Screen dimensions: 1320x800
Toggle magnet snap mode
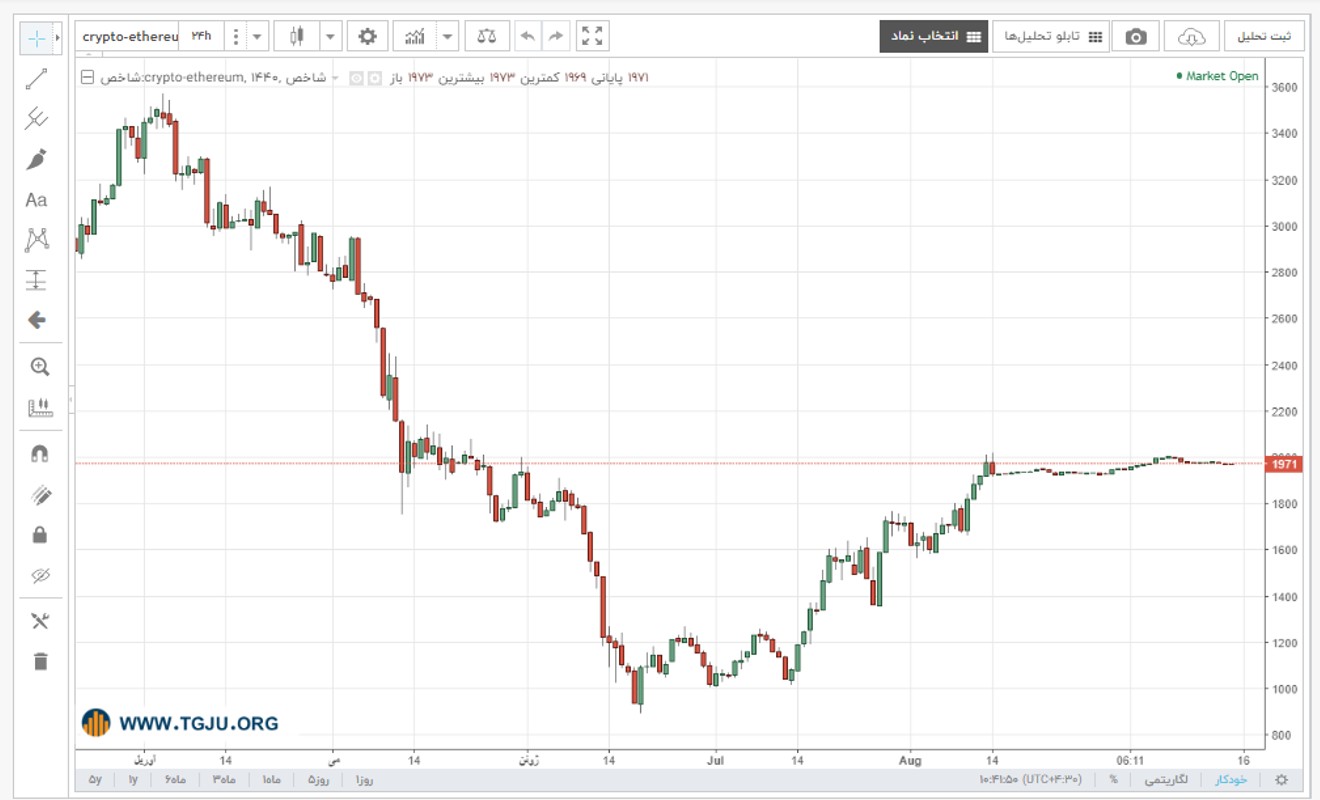39,453
